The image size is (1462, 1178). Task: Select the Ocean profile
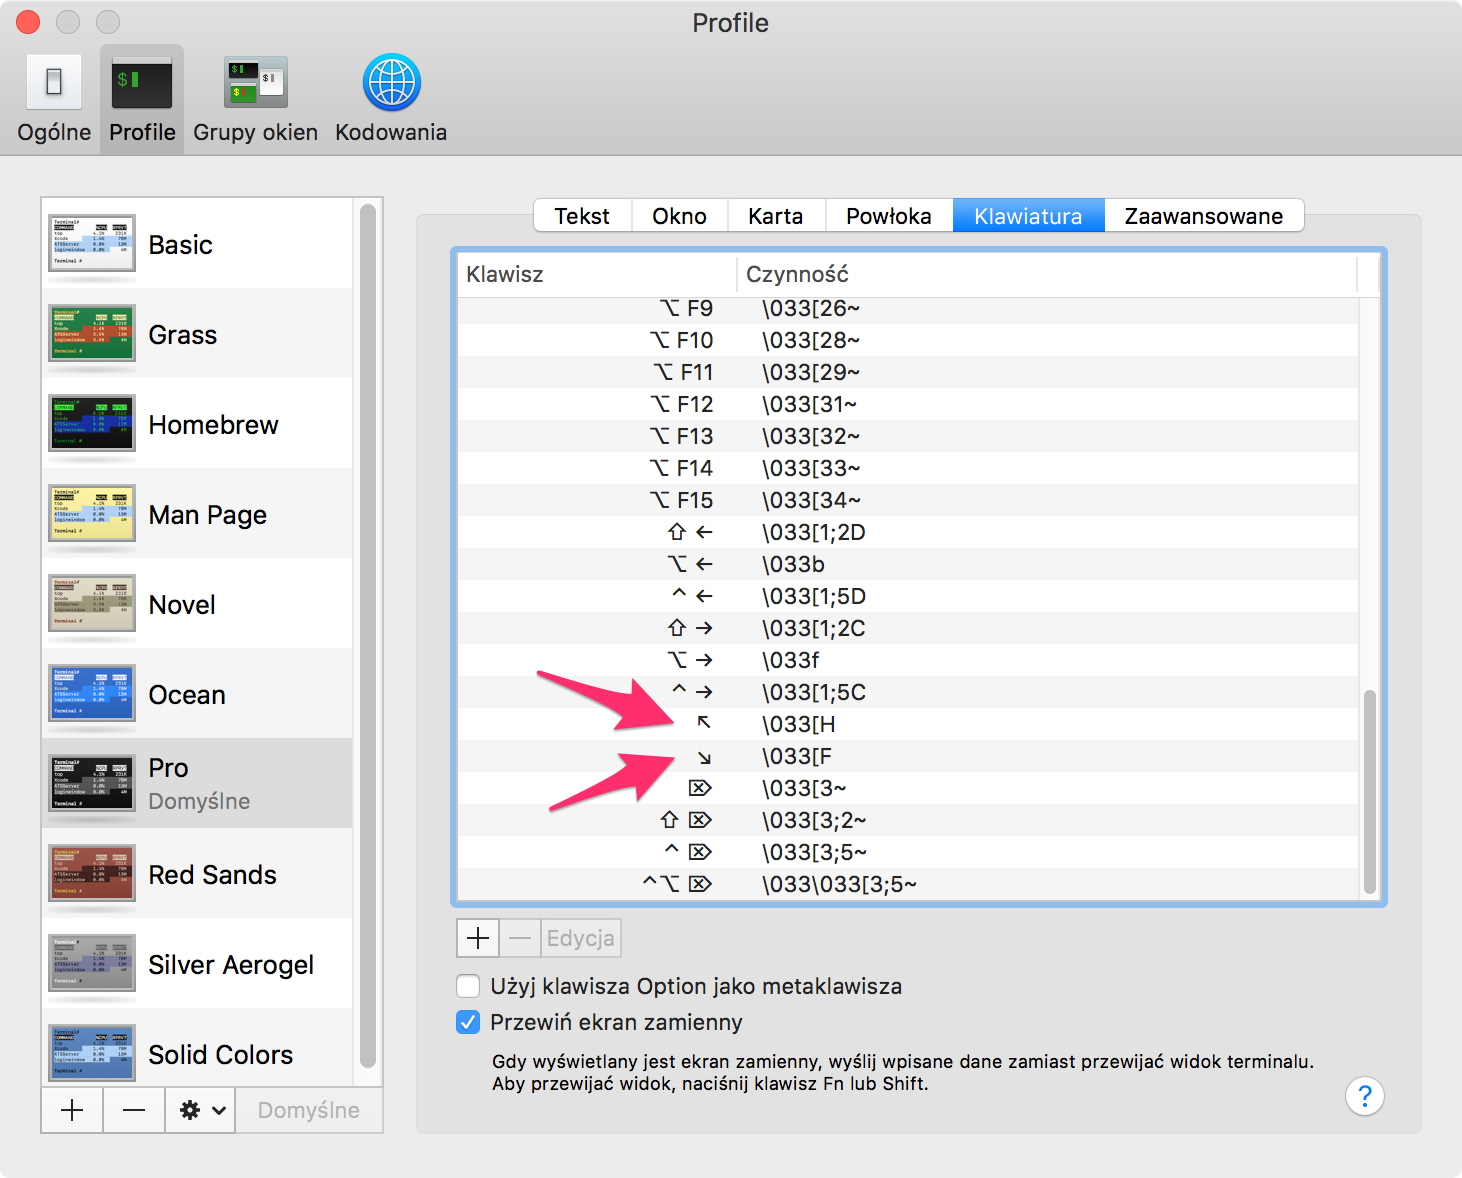pos(197,694)
